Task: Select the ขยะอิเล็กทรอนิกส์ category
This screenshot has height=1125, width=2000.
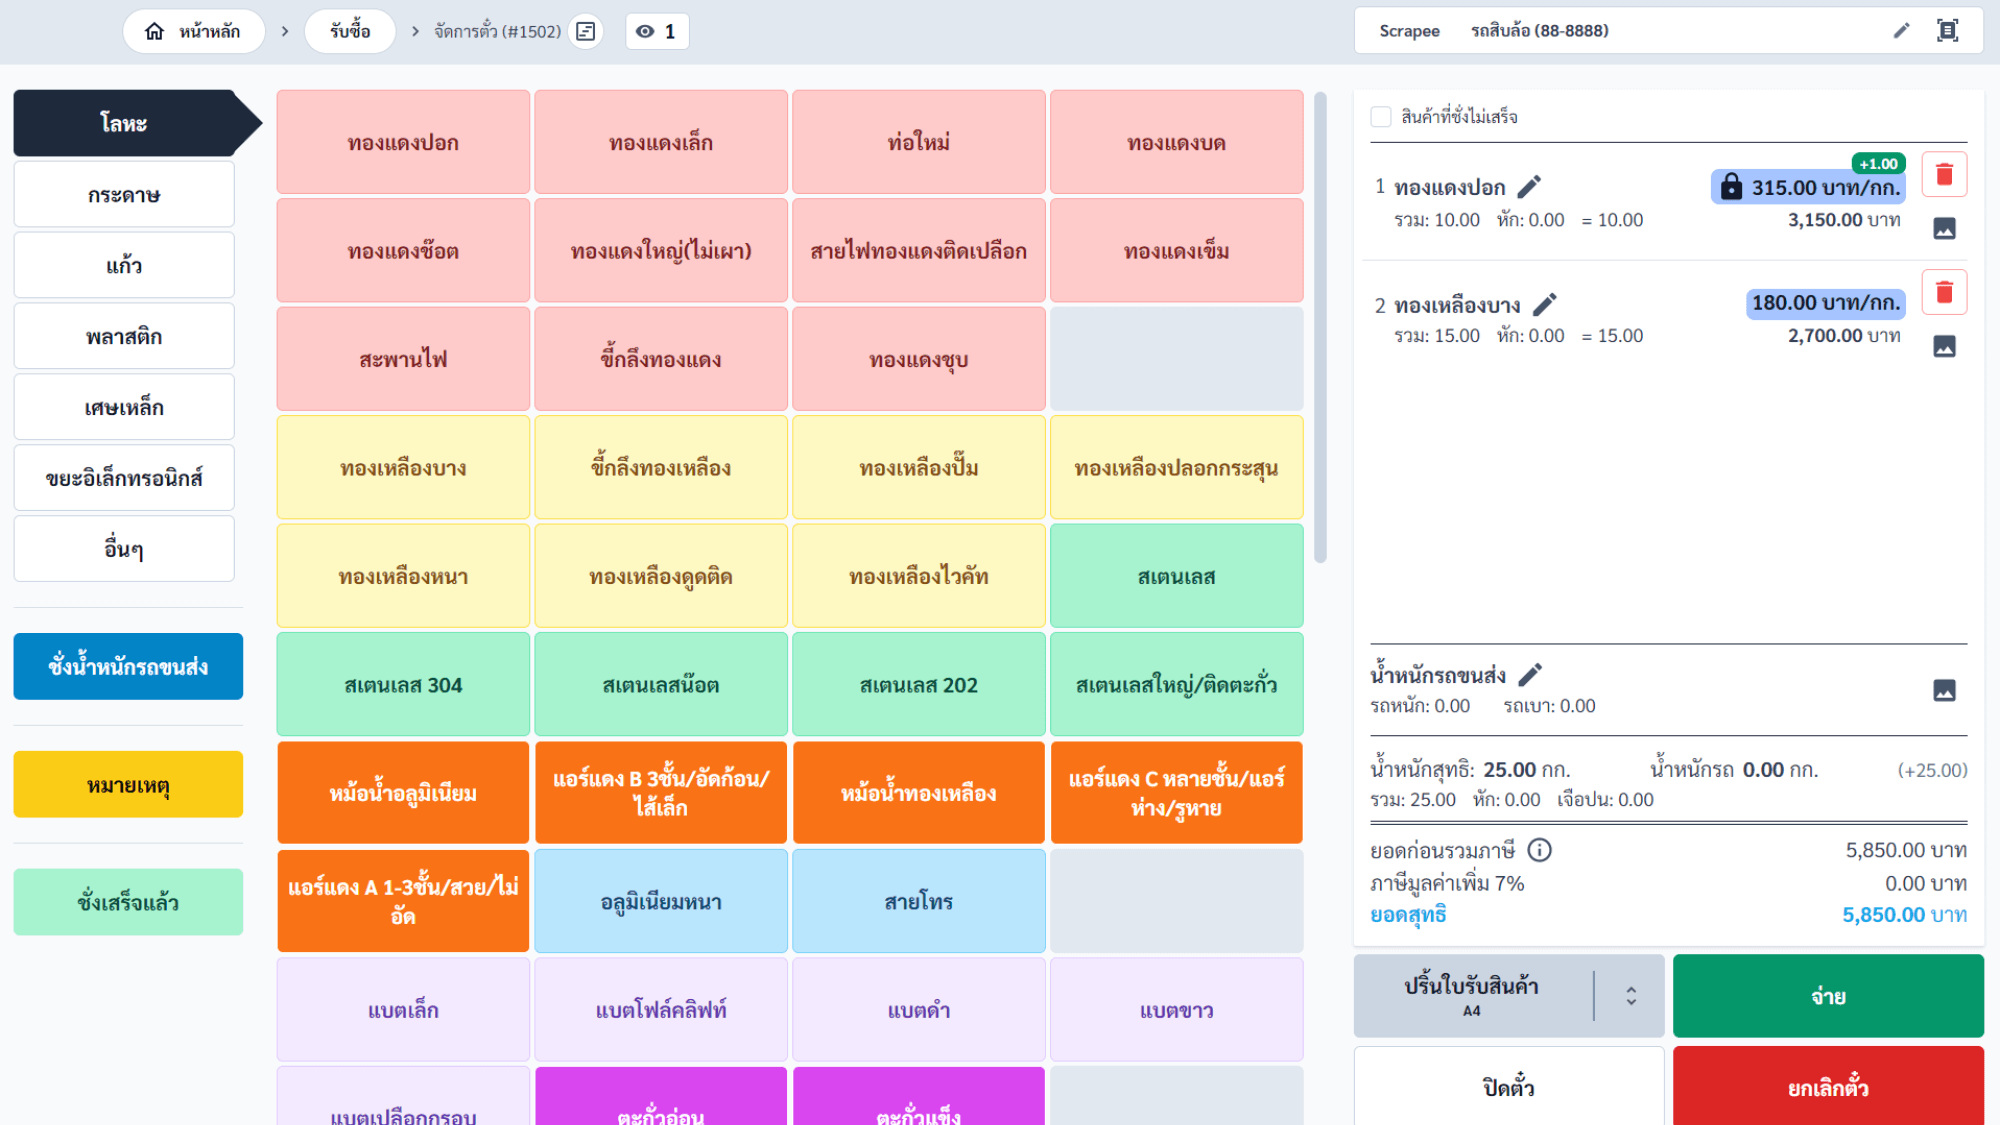Action: point(124,478)
